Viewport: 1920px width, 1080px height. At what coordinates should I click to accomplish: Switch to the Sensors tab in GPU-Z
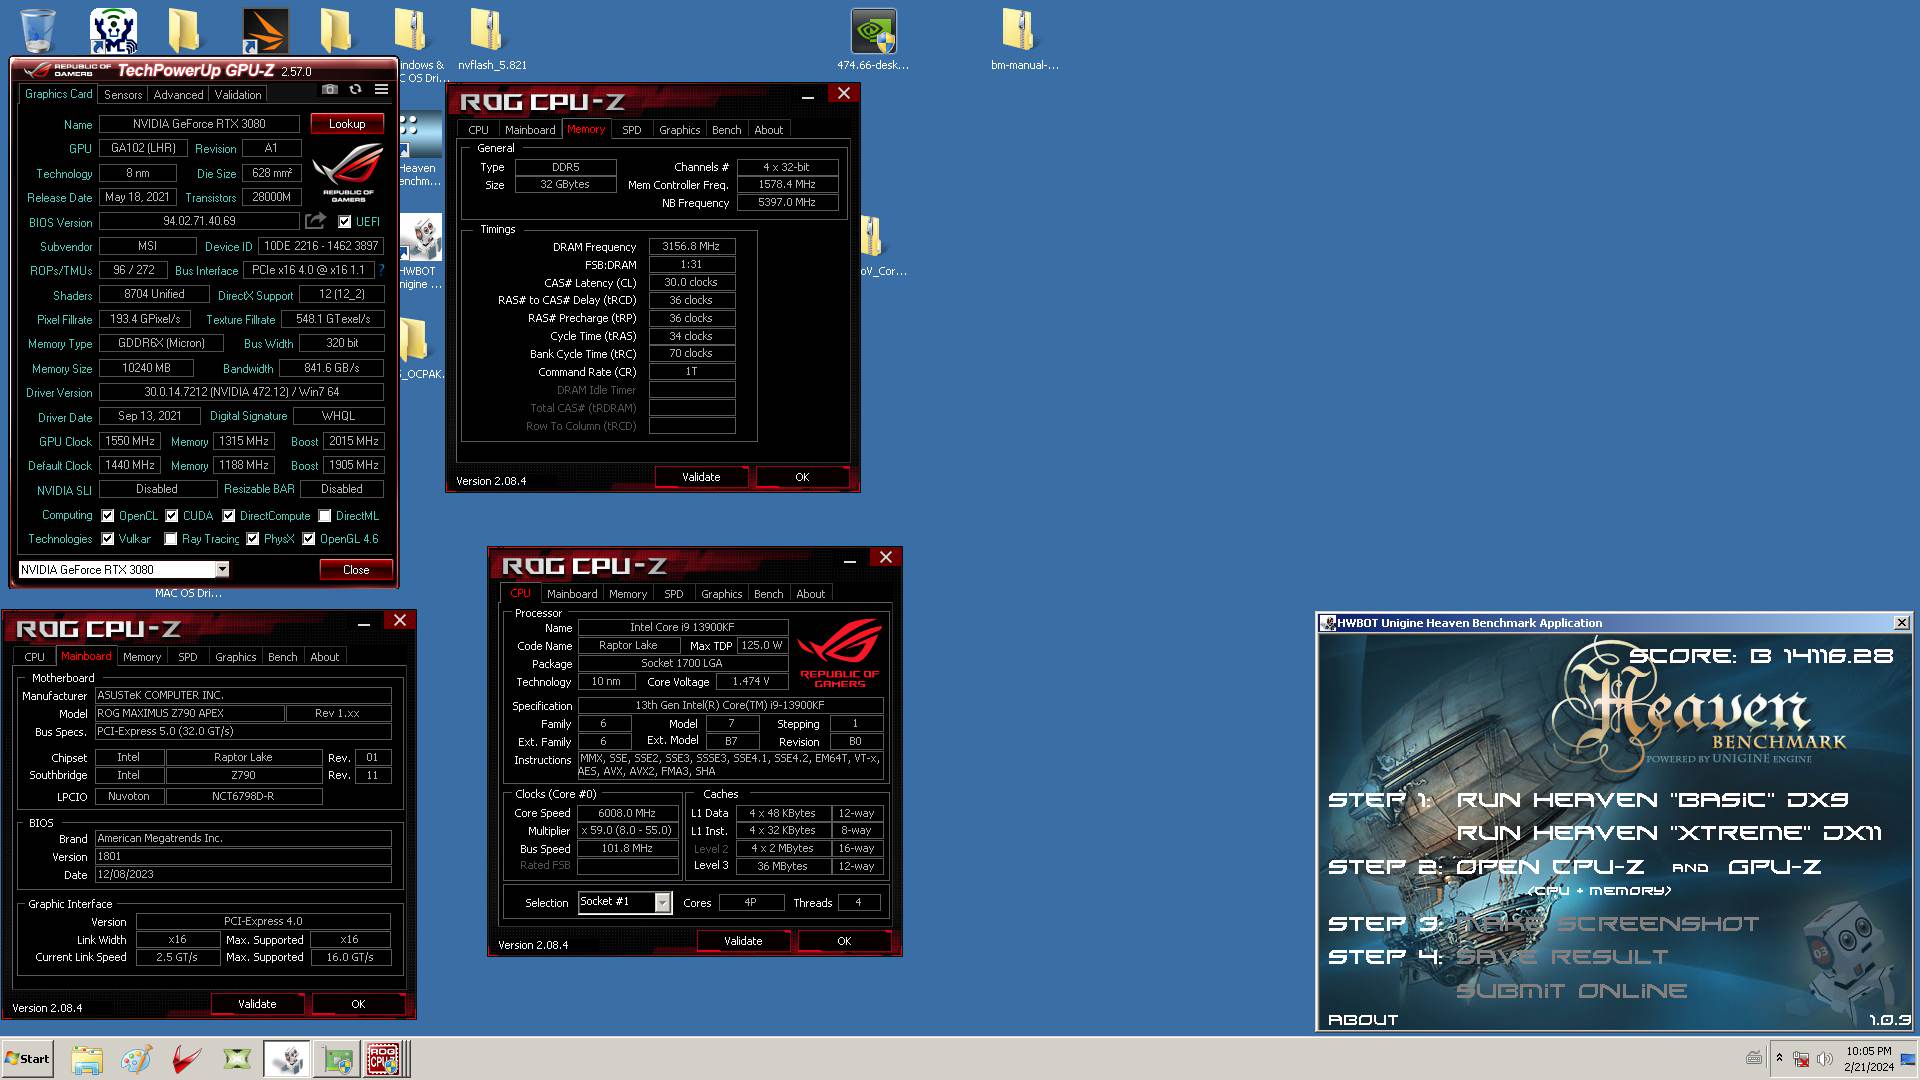(x=123, y=95)
